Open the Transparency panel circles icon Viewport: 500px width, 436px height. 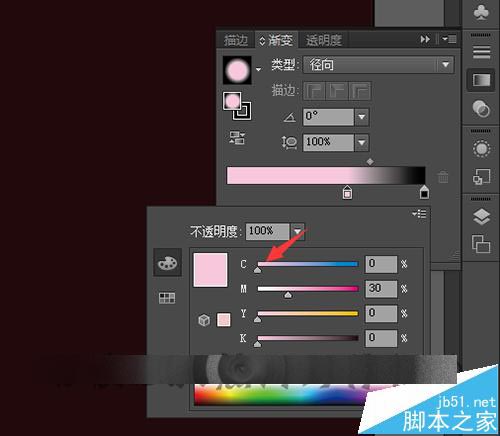pyautogui.click(x=481, y=109)
